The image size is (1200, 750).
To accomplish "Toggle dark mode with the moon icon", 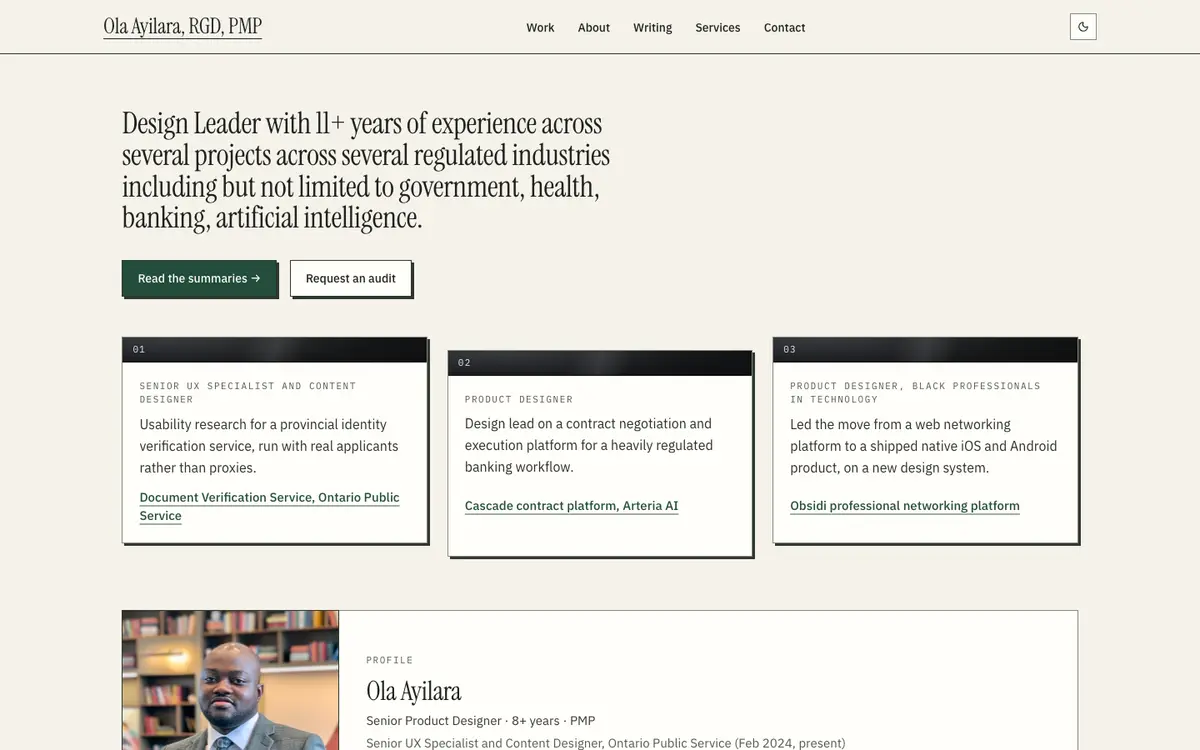I will pyautogui.click(x=1083, y=27).
